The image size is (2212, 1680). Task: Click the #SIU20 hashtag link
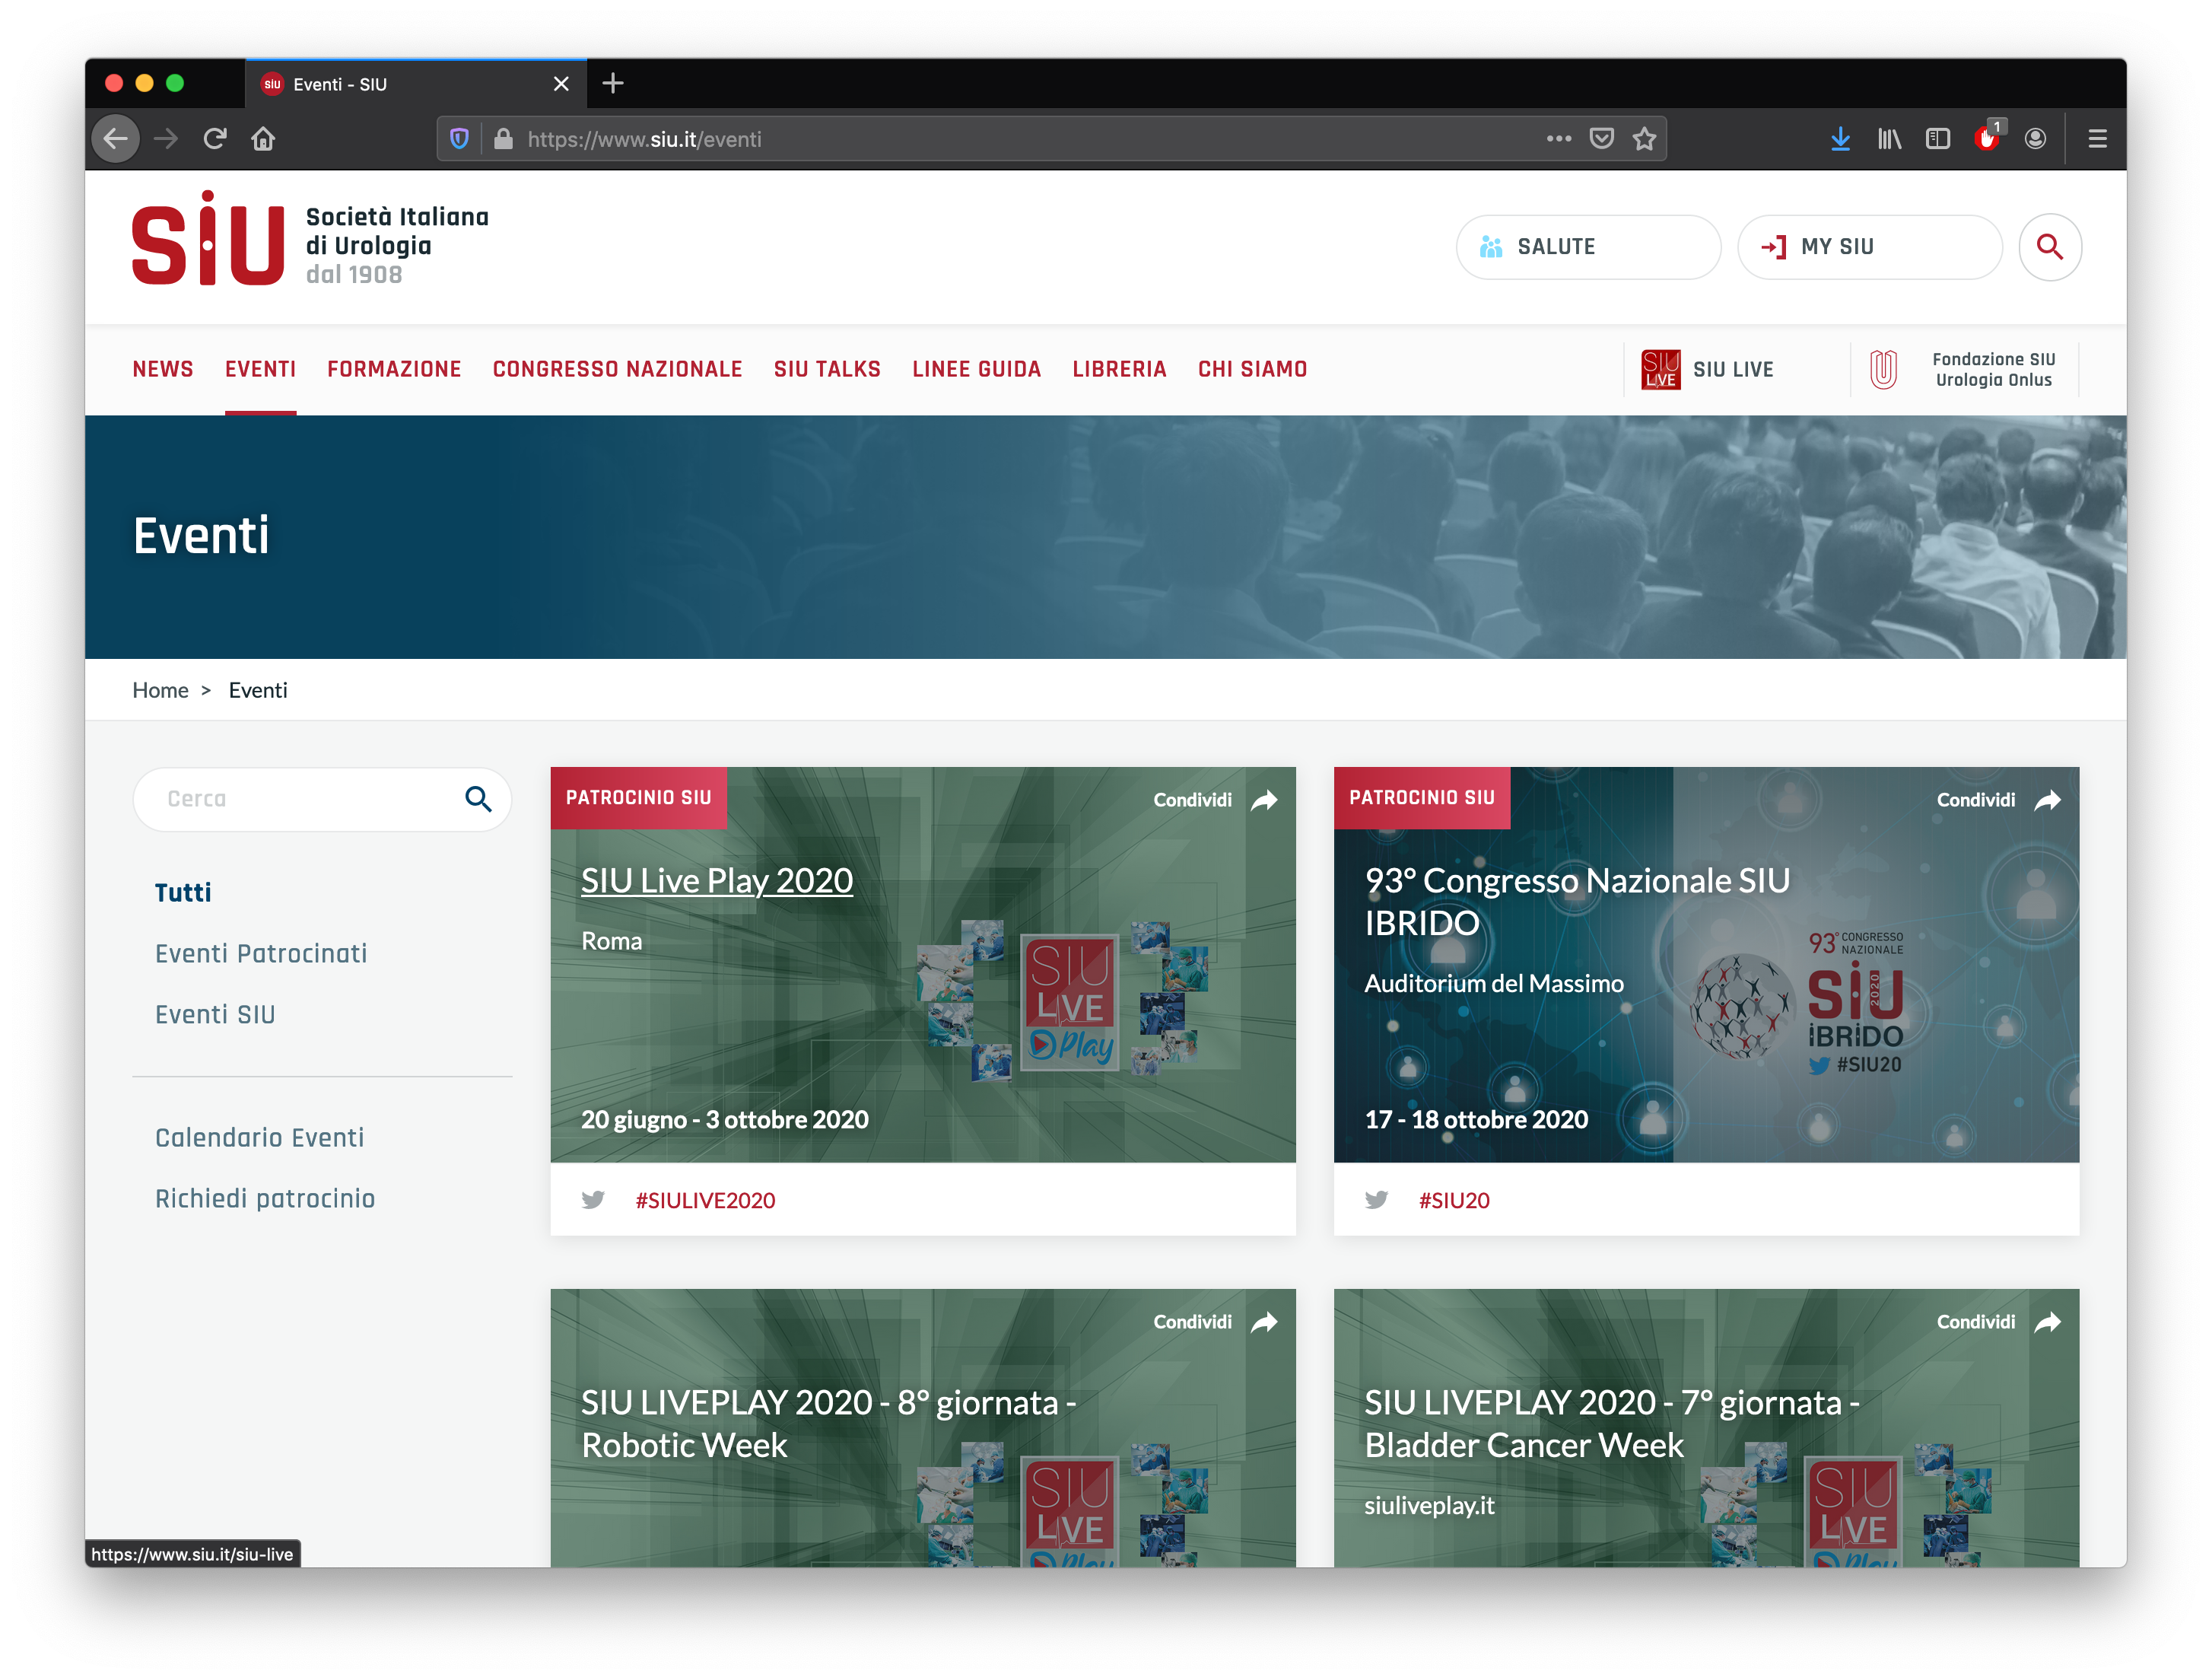pyautogui.click(x=1454, y=1200)
